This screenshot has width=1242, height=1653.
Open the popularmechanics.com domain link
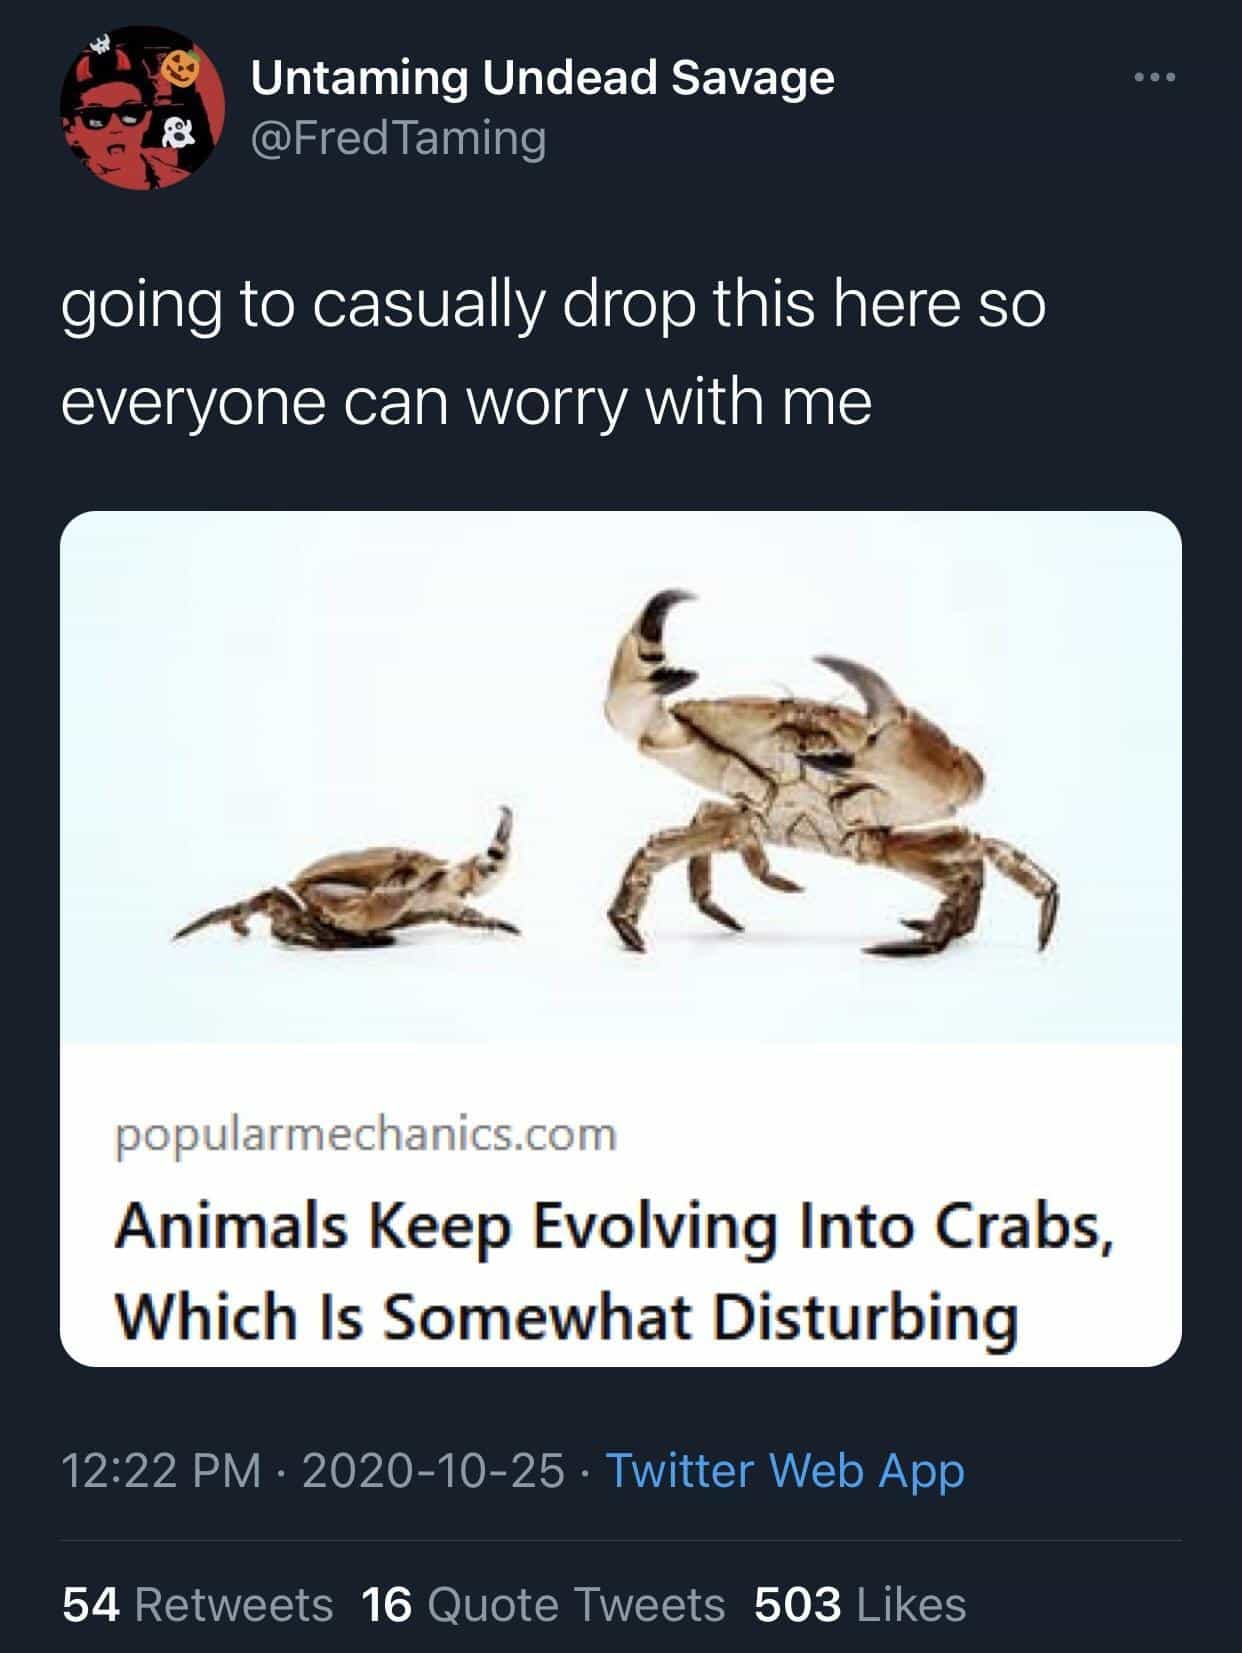coord(366,1135)
